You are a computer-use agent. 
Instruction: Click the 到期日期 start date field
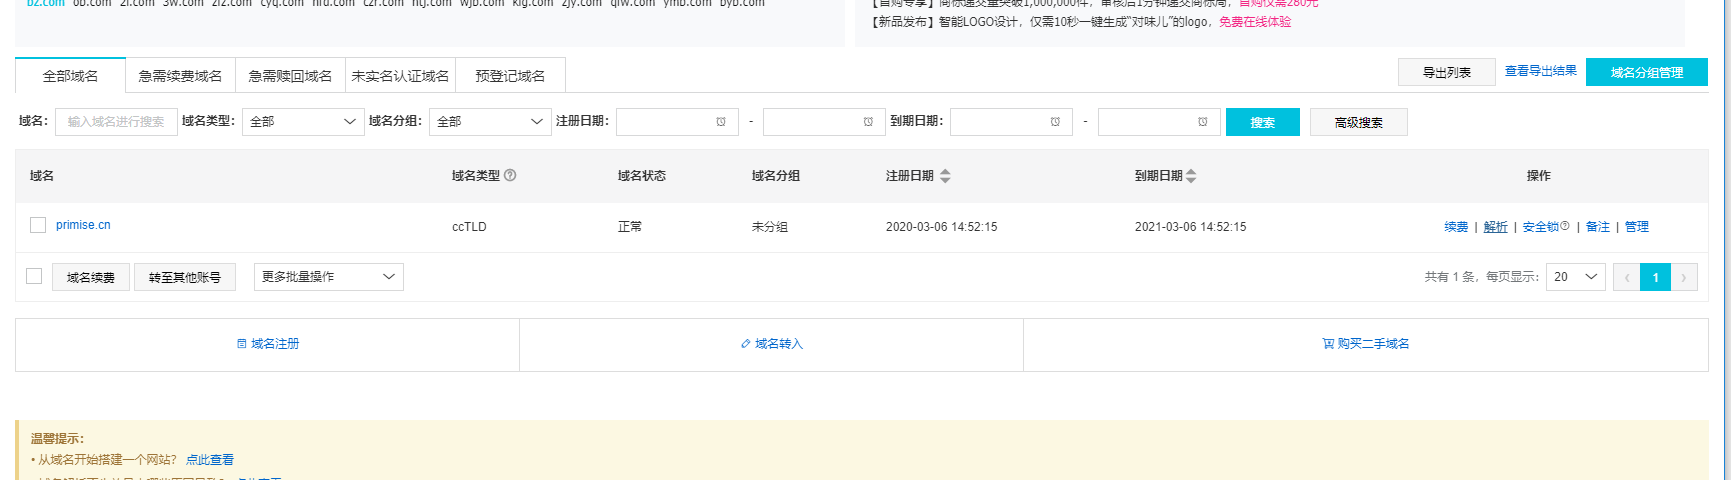pyautogui.click(x=1011, y=122)
